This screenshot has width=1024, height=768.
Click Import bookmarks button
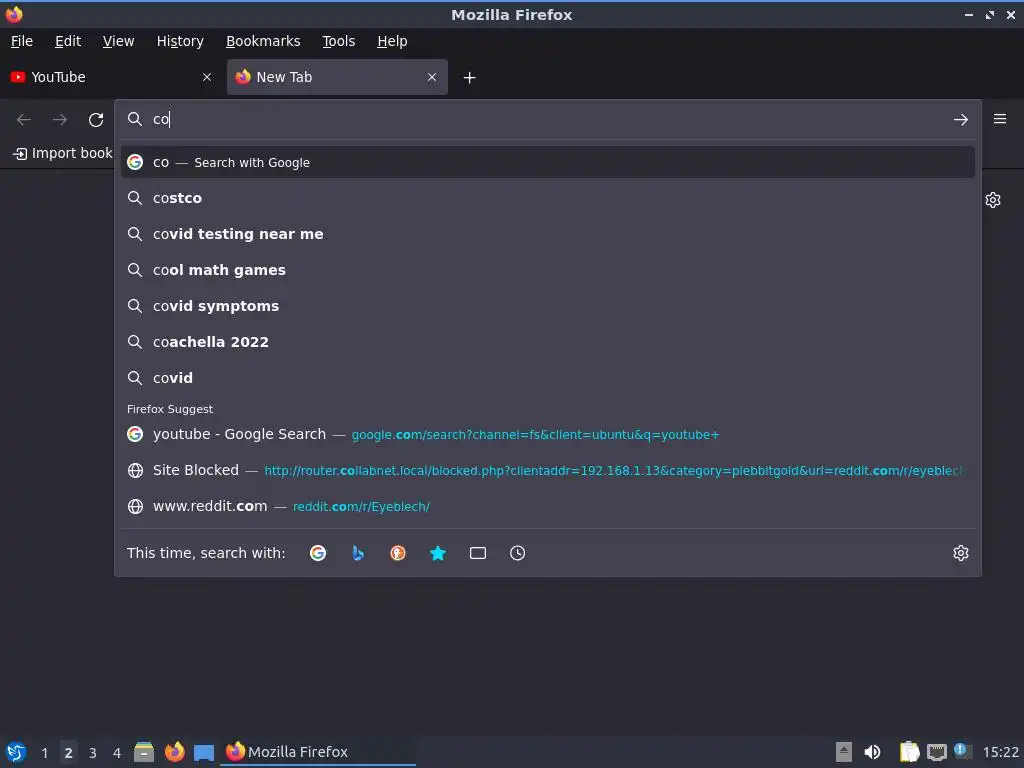63,153
